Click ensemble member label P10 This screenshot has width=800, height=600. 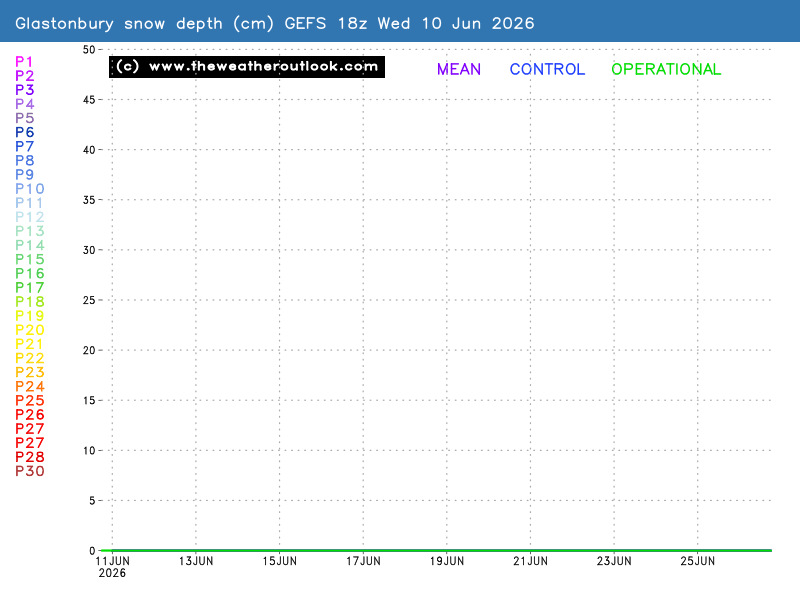click(x=30, y=189)
